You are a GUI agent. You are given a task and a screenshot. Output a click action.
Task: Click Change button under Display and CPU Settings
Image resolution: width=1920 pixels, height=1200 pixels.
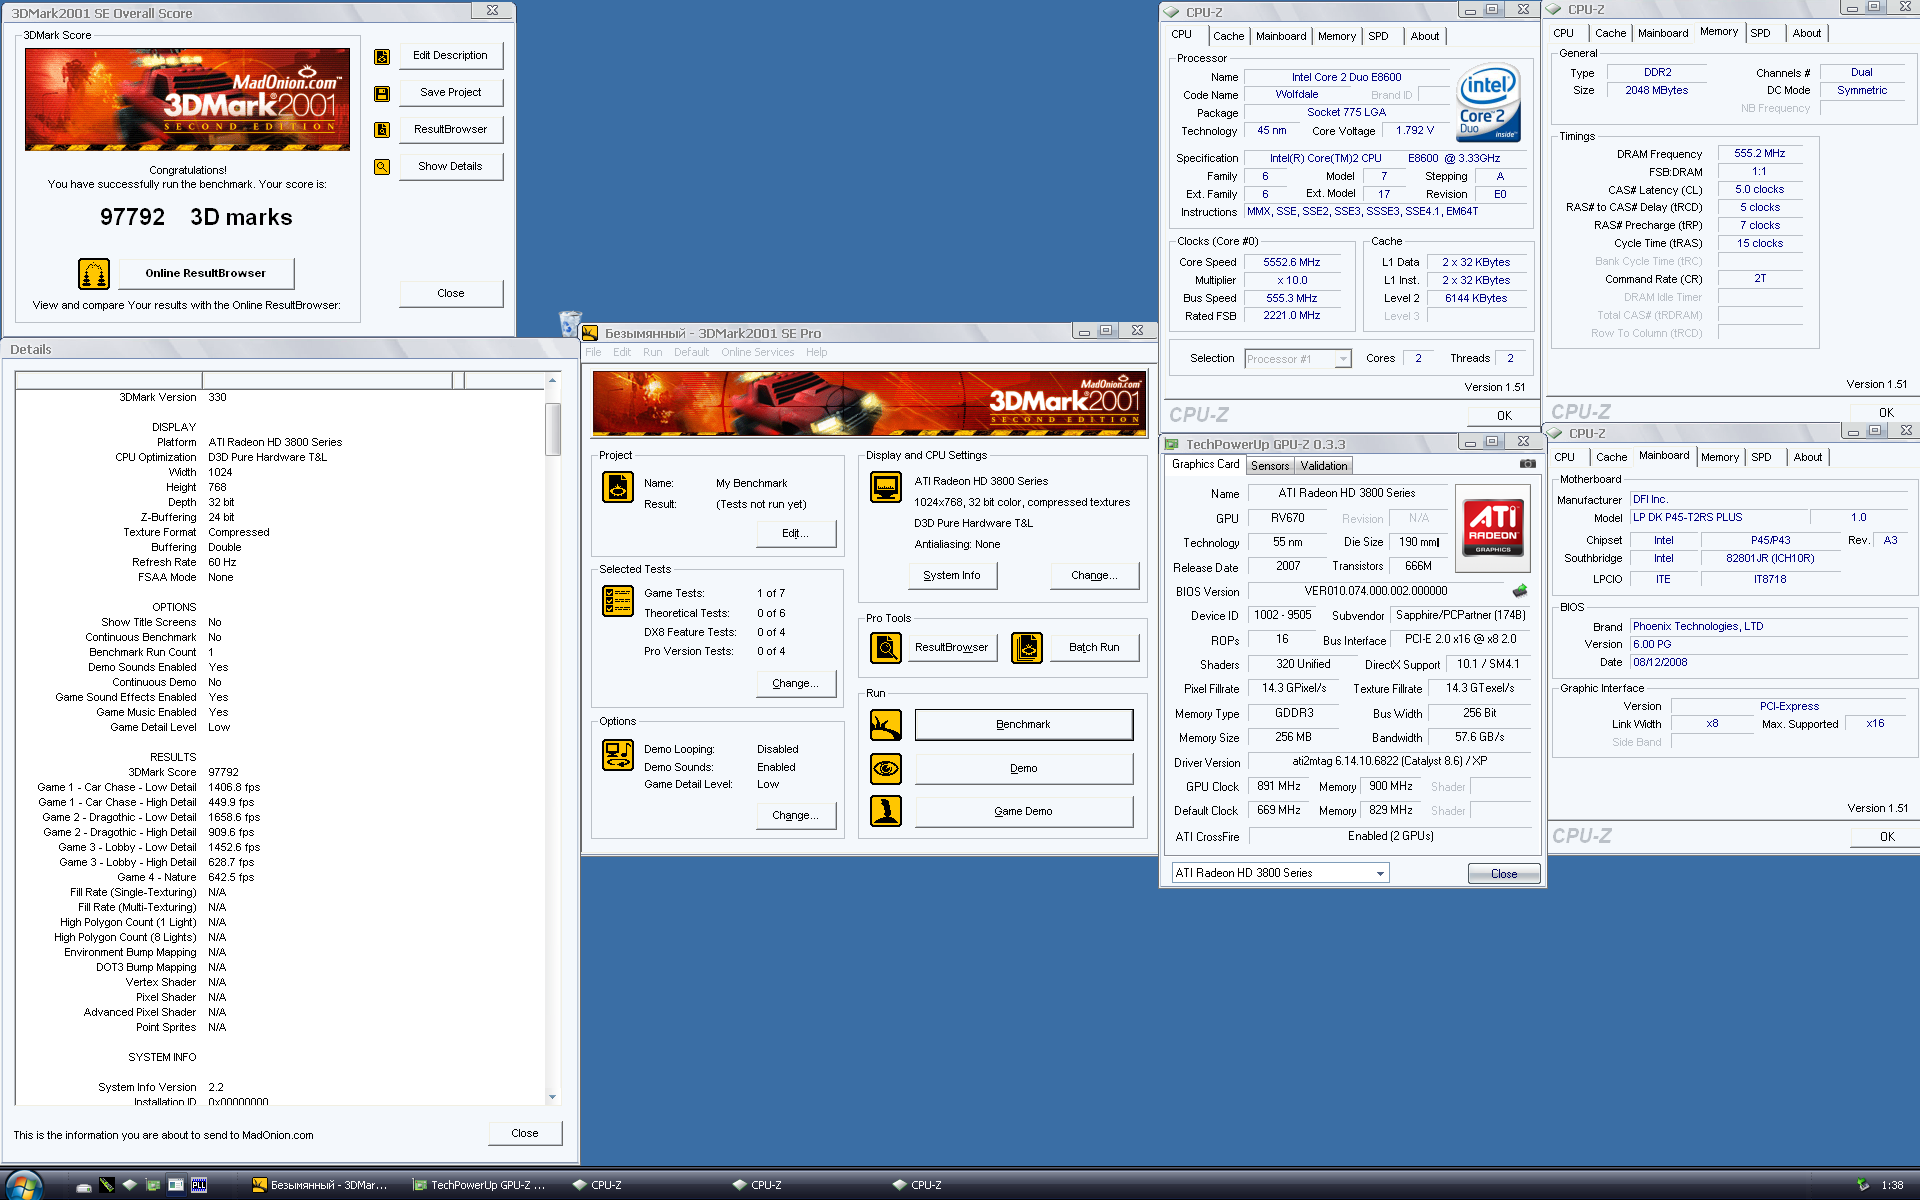1094,575
